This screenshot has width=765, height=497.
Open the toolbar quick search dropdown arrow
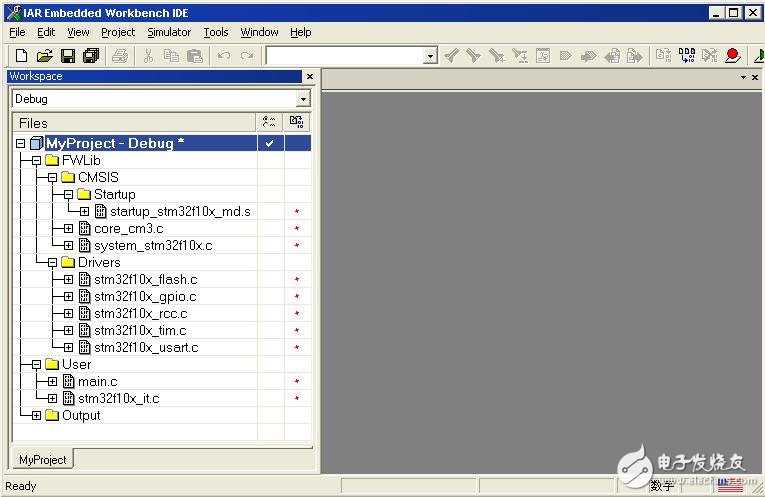(430, 56)
